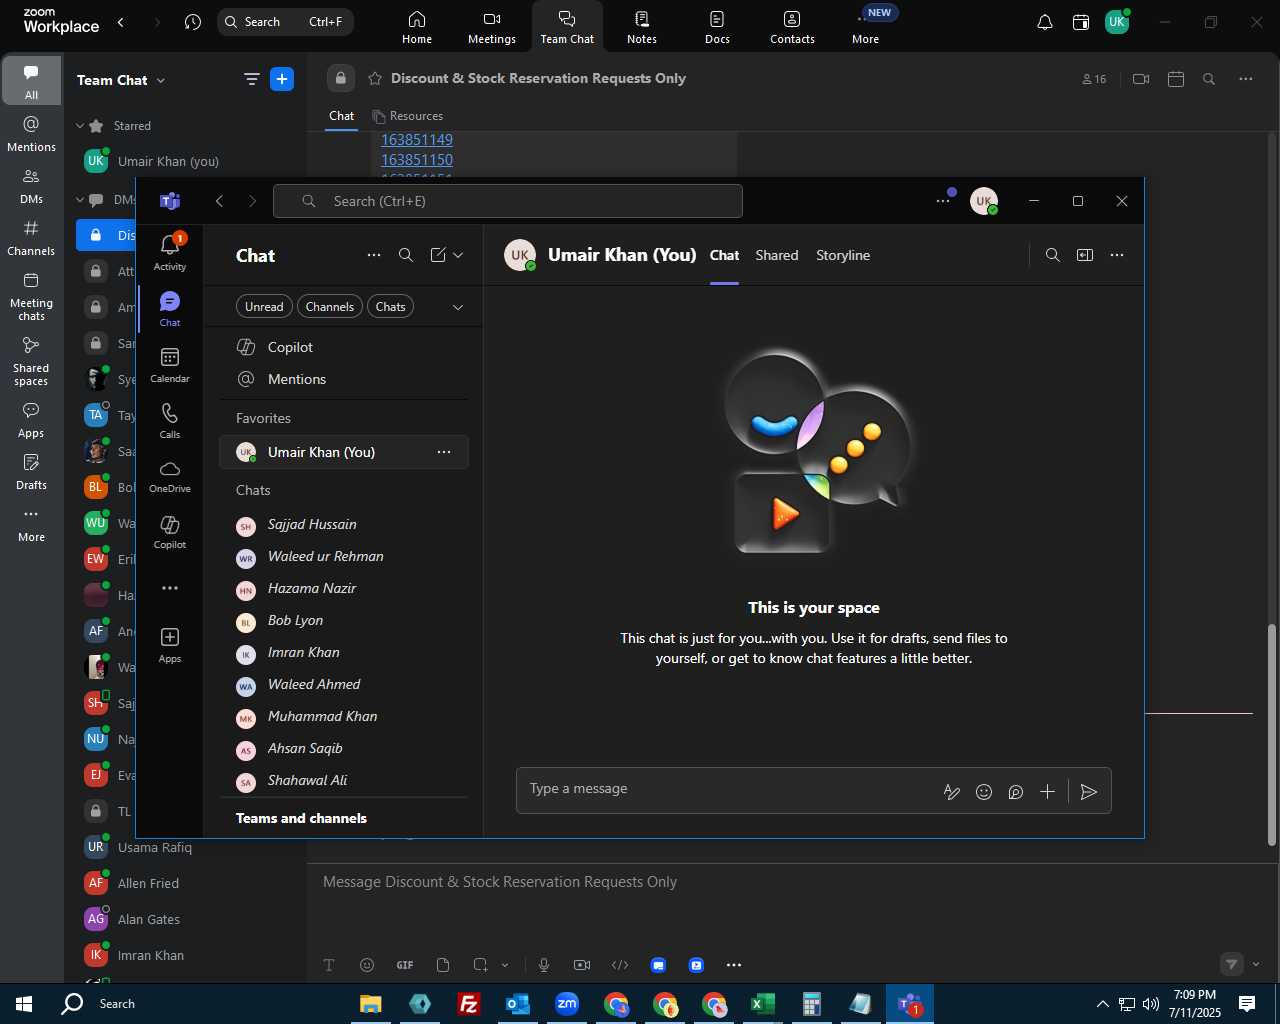Screen dimensions: 1280x1024
Task: Open Copilot in Teams sidebar
Action: tap(170, 532)
